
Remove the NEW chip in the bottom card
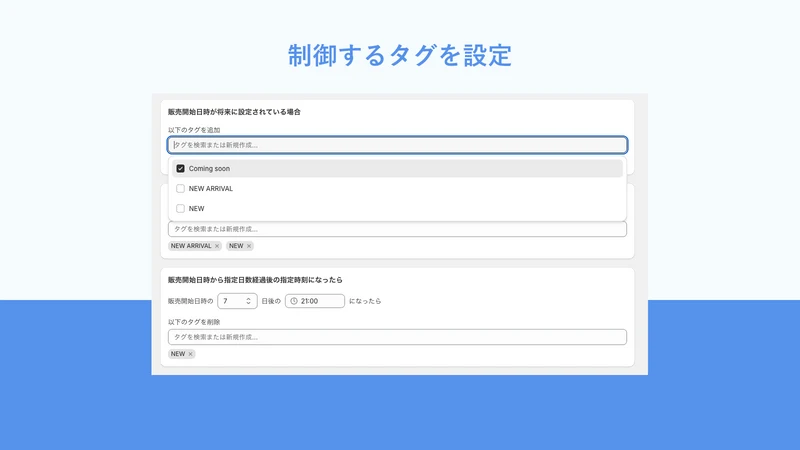(x=190, y=354)
